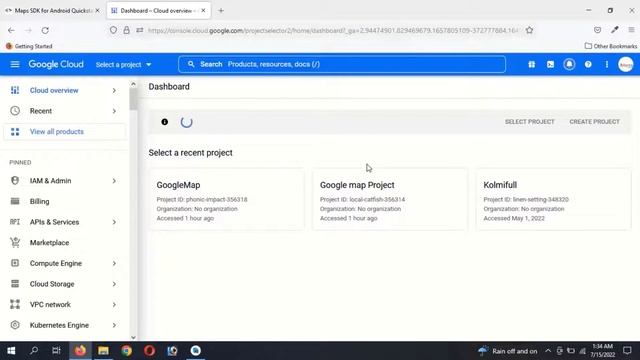Open the Kolmifull project card
The height and width of the screenshot is (360, 640).
pyautogui.click(x=553, y=199)
